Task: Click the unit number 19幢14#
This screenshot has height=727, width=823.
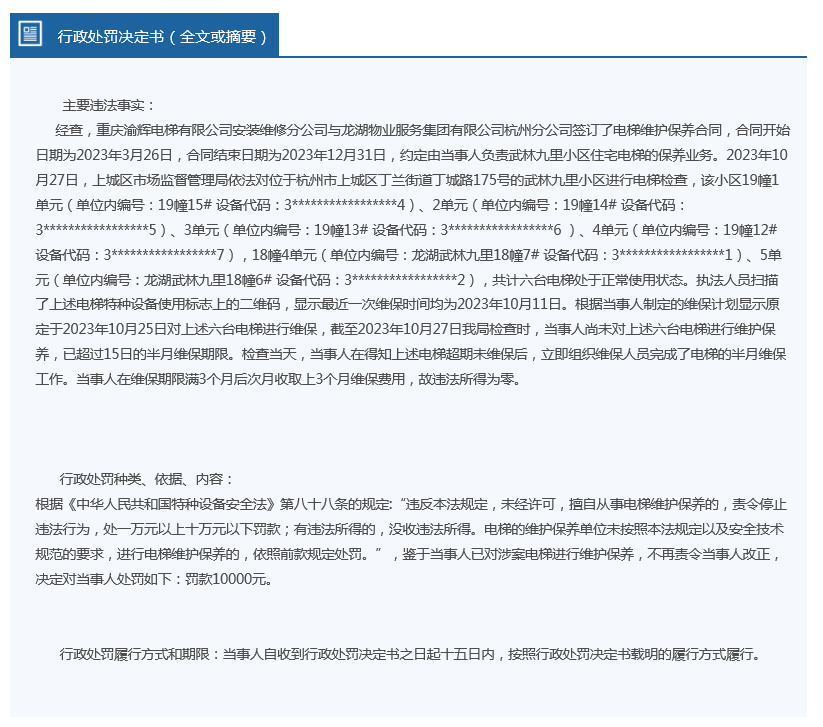Action: coord(589,205)
